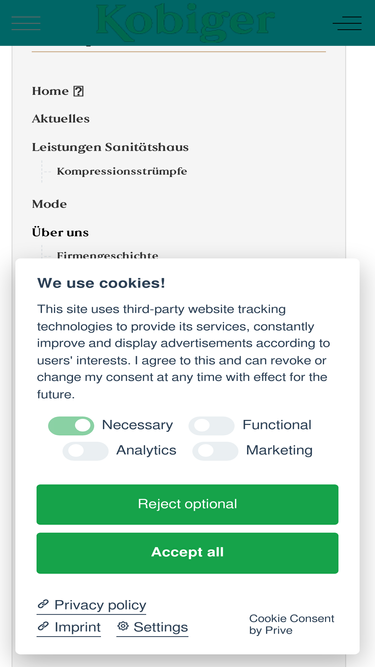Follow the Cookie Consent by Prive link
The height and width of the screenshot is (667, 375).
click(292, 624)
